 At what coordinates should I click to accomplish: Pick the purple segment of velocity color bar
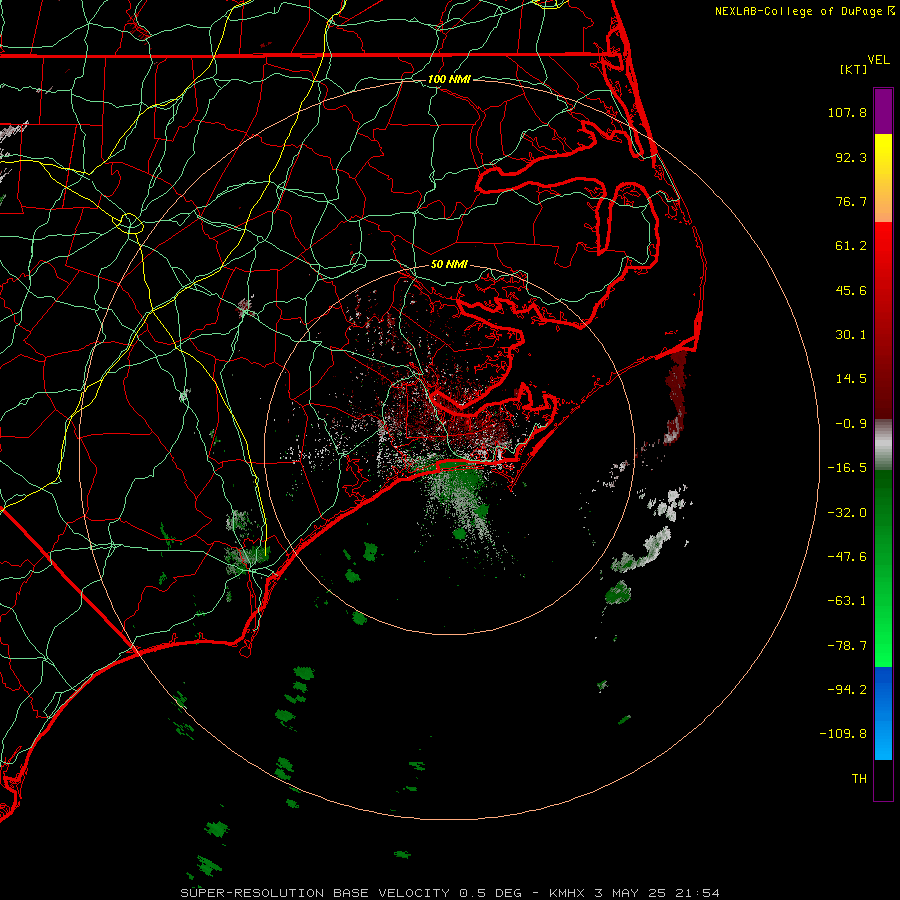[883, 112]
